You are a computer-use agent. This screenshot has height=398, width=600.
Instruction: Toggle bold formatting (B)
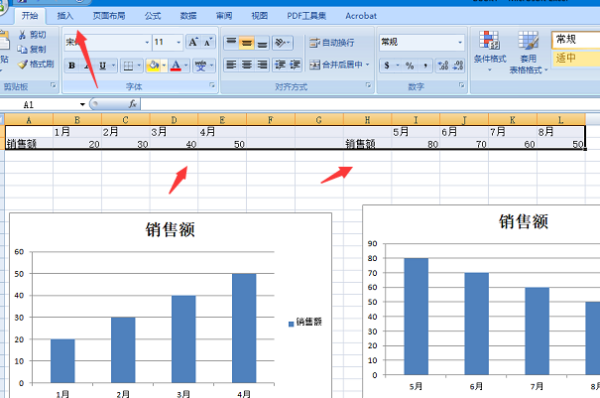pos(72,66)
